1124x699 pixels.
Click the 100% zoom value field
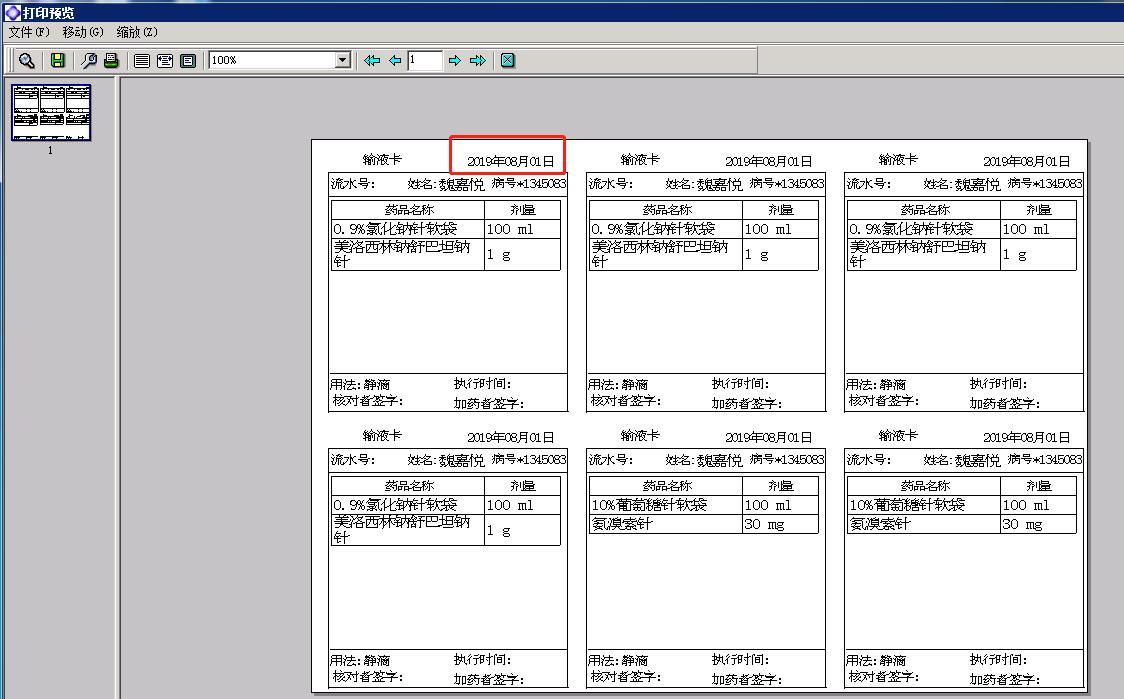coord(272,60)
